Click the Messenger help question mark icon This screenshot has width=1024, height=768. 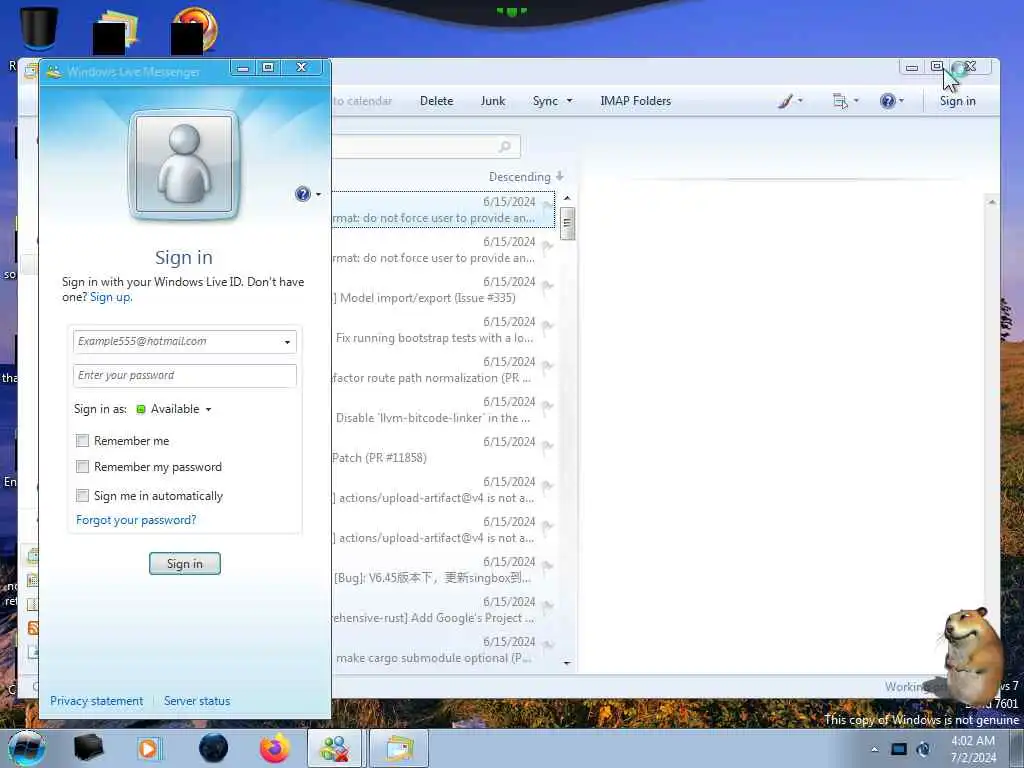[302, 194]
